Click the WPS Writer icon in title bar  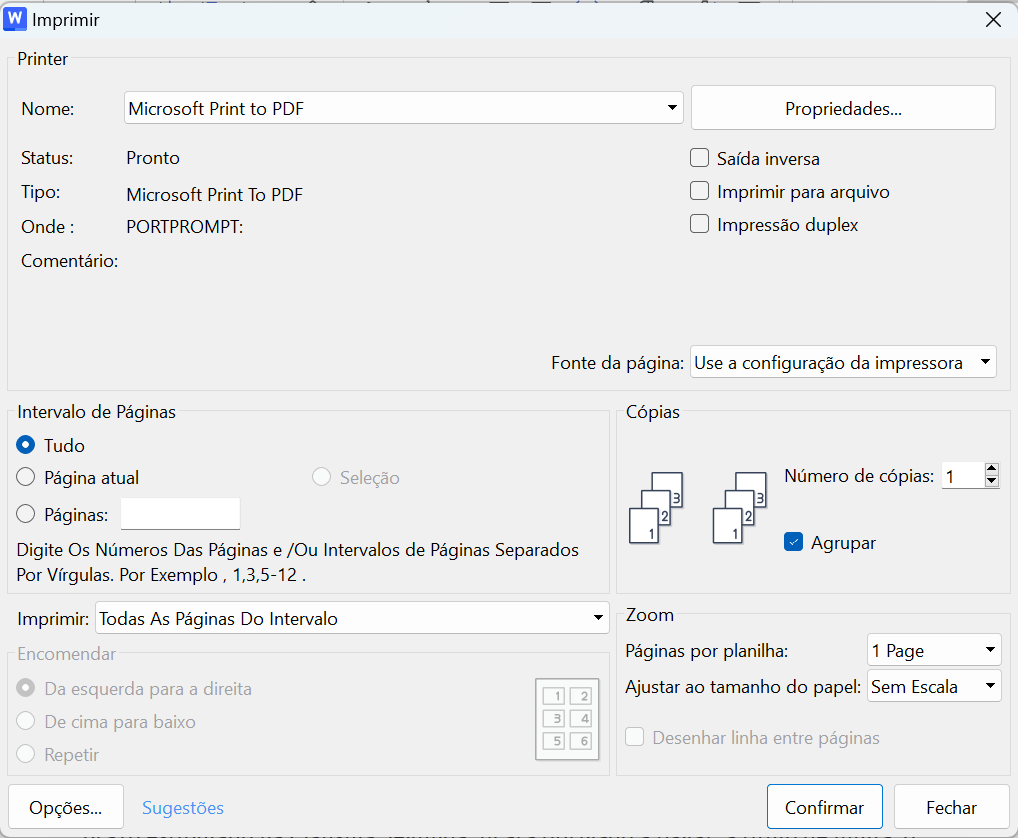click(14, 19)
